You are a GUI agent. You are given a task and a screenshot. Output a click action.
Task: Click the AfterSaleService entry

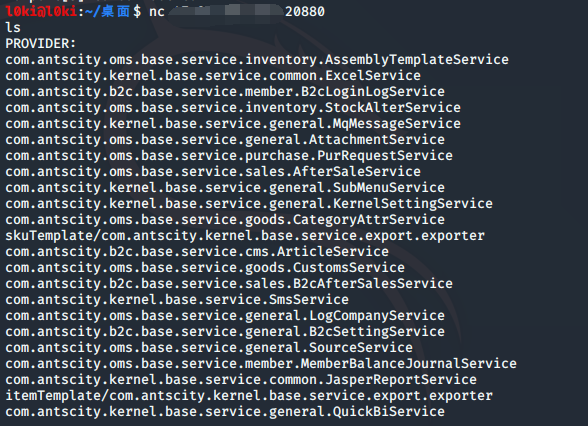[213, 172]
